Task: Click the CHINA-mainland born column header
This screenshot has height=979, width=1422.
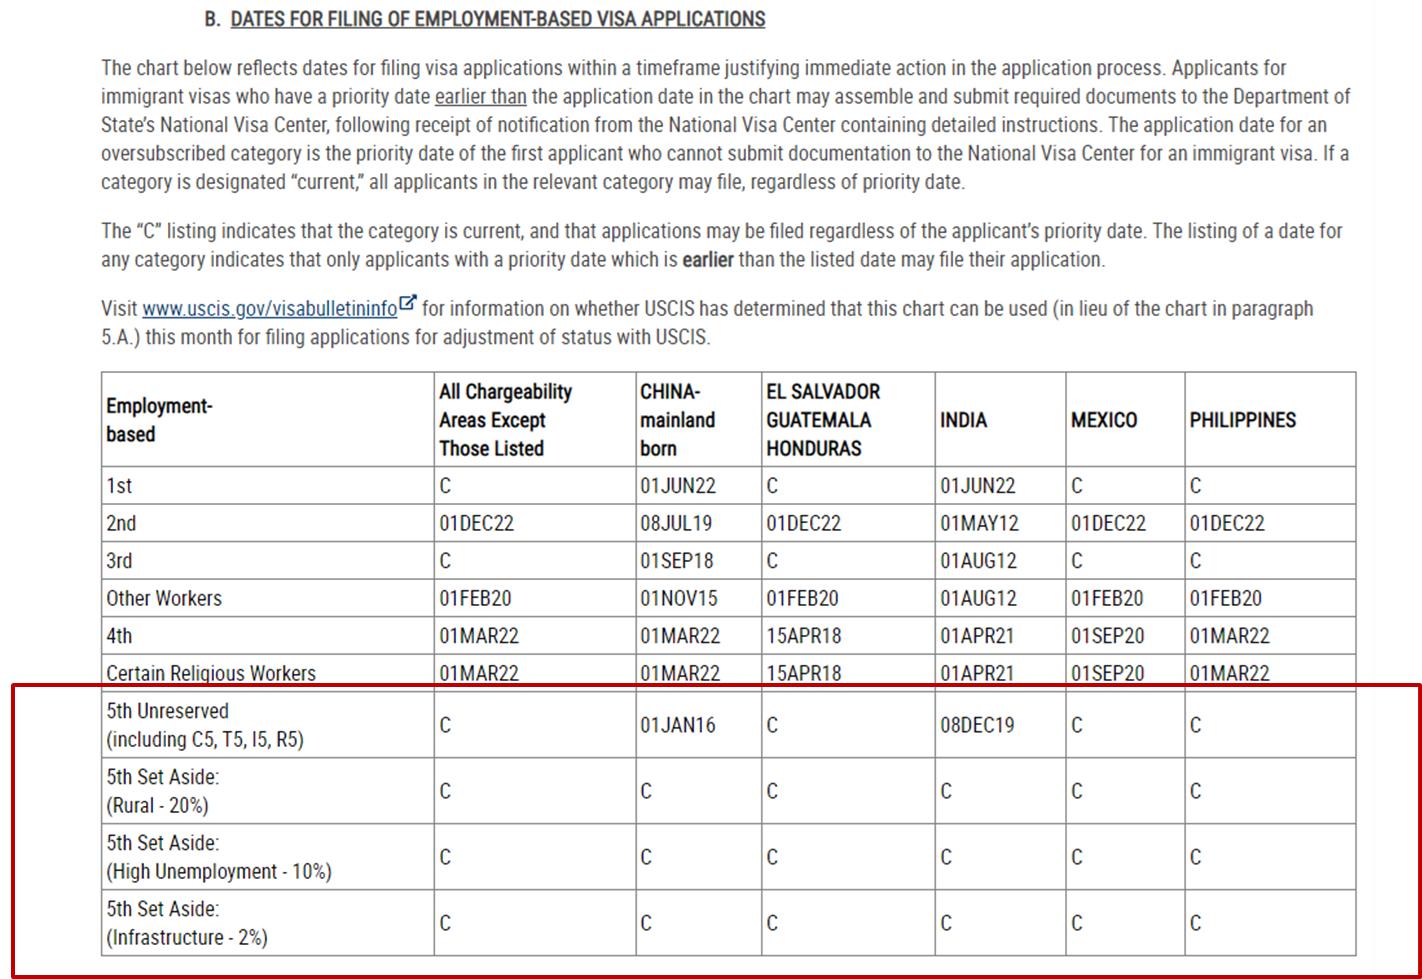Action: click(x=677, y=420)
